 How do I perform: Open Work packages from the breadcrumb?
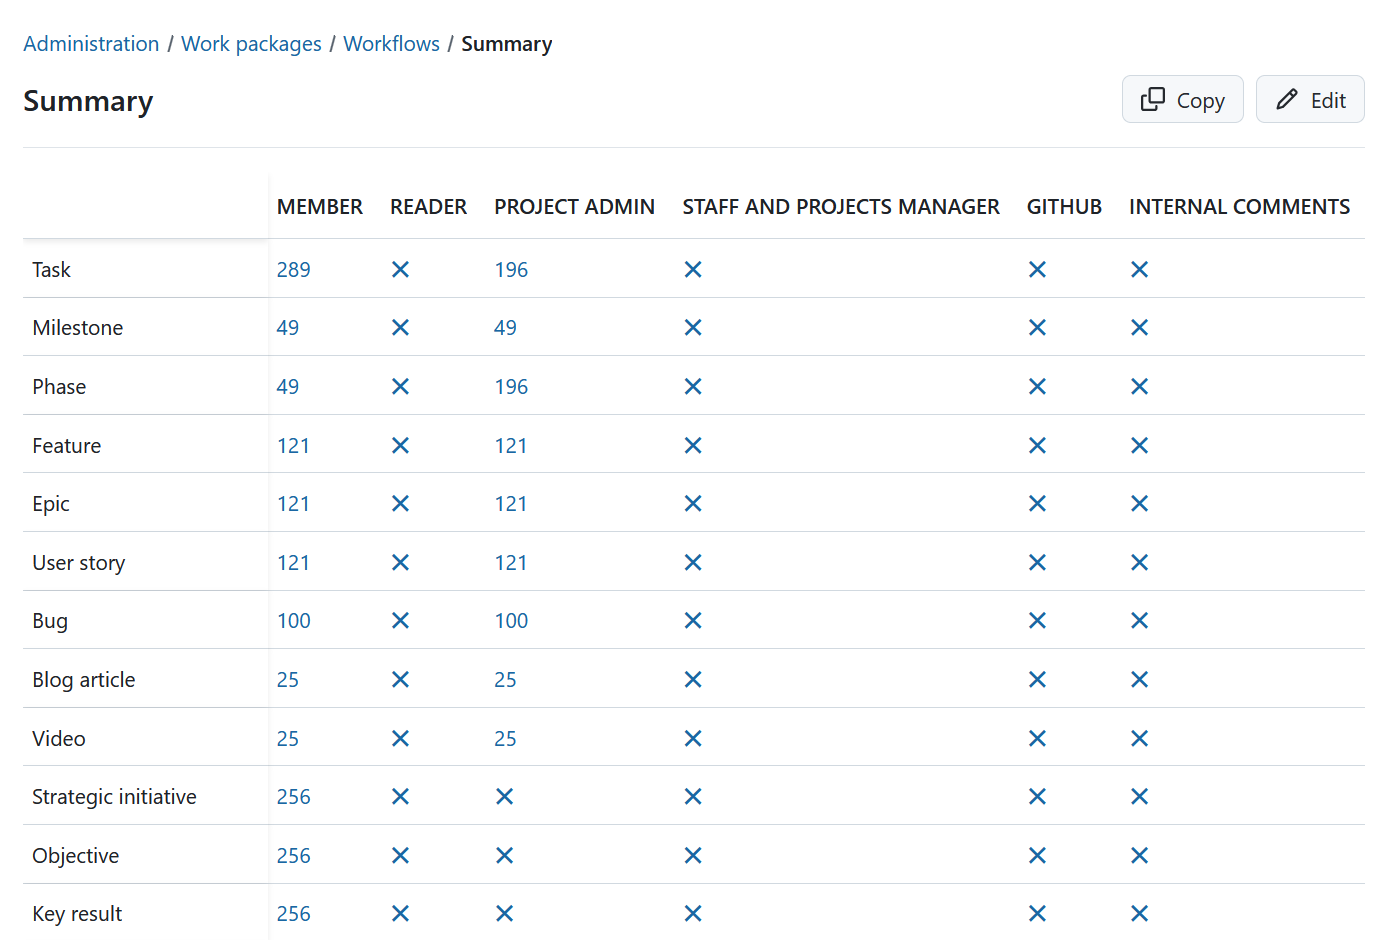[x=251, y=43]
